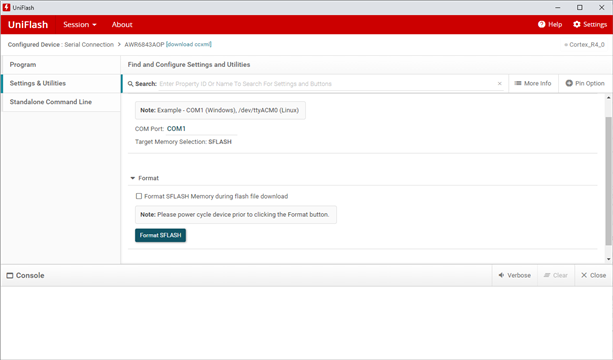Image resolution: width=613 pixels, height=360 pixels.
Task: Click the scrollbar down arrow
Action: tap(608, 259)
